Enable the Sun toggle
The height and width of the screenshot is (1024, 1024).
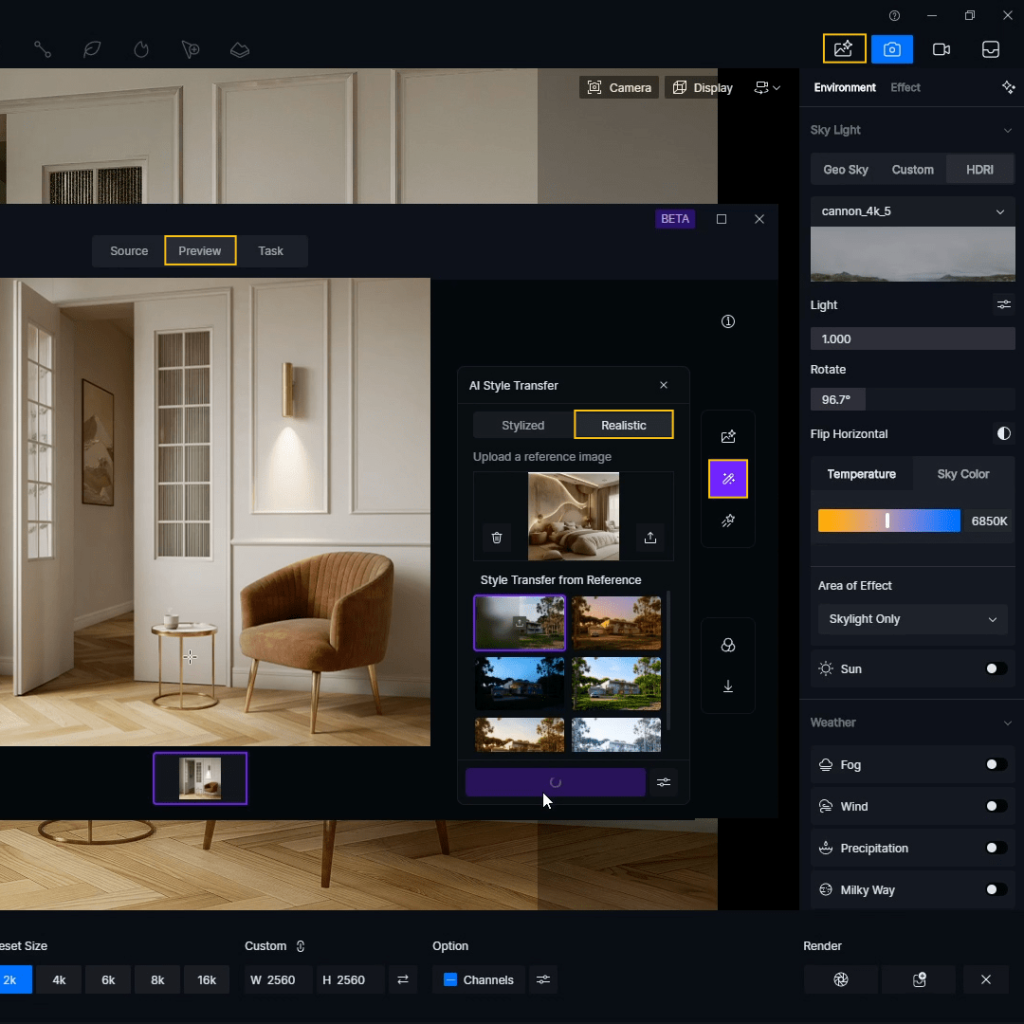(995, 669)
